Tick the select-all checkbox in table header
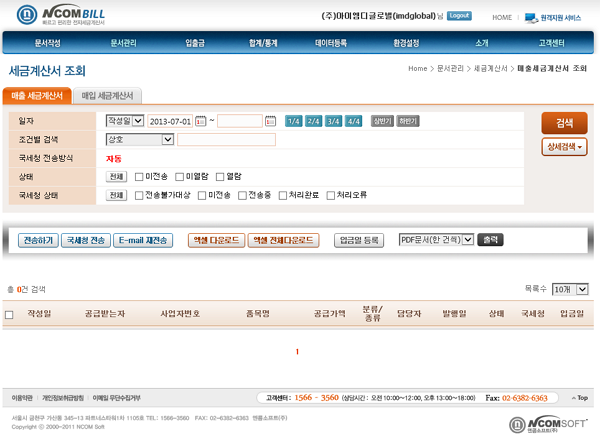 click(x=9, y=314)
